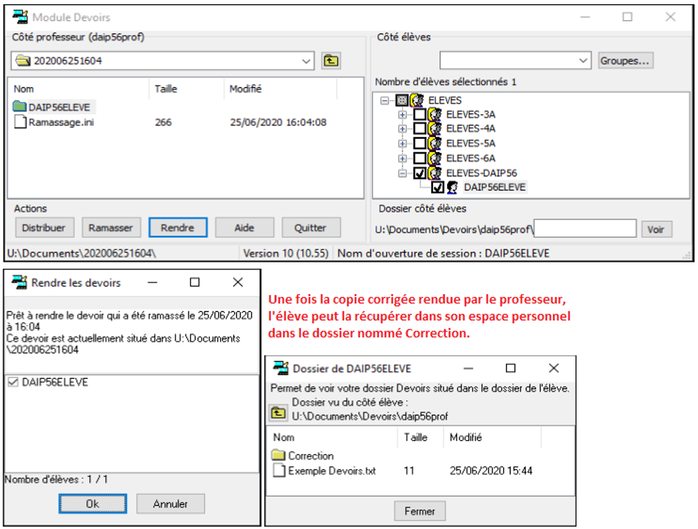Open the Correction folder

(310, 456)
